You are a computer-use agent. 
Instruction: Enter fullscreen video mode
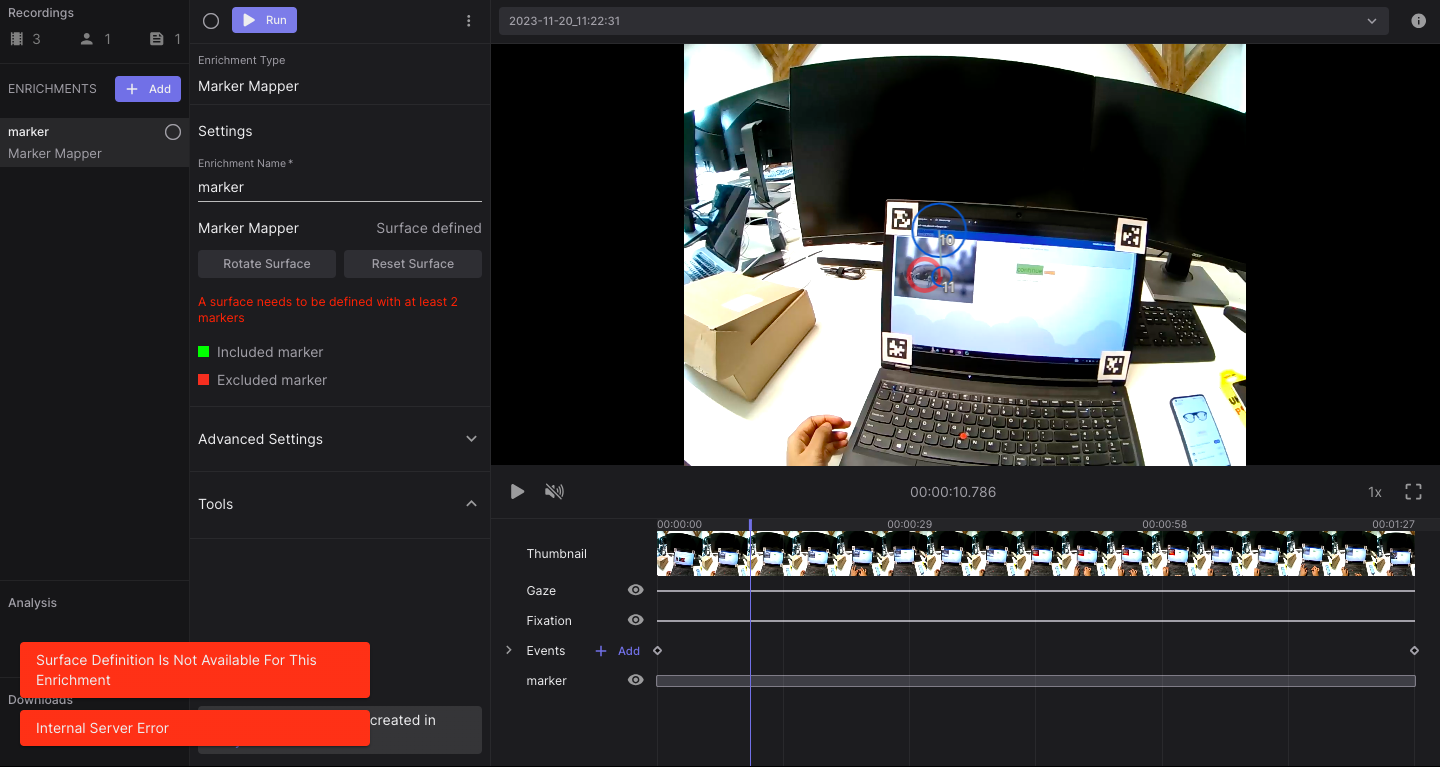pos(1413,492)
